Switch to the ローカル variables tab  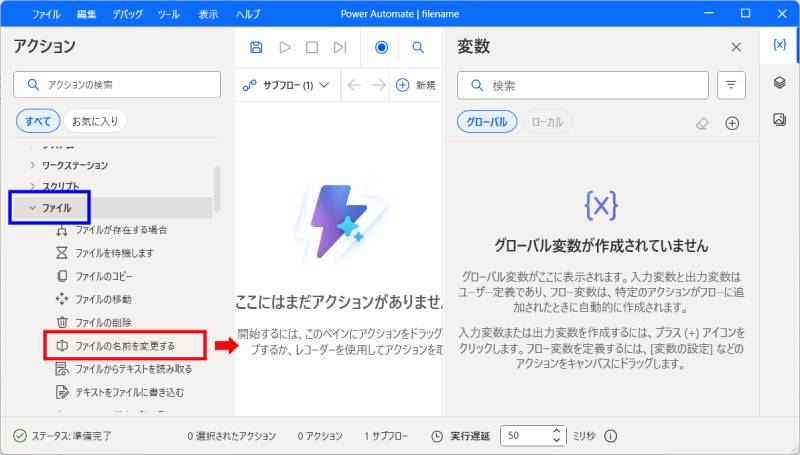(x=547, y=122)
